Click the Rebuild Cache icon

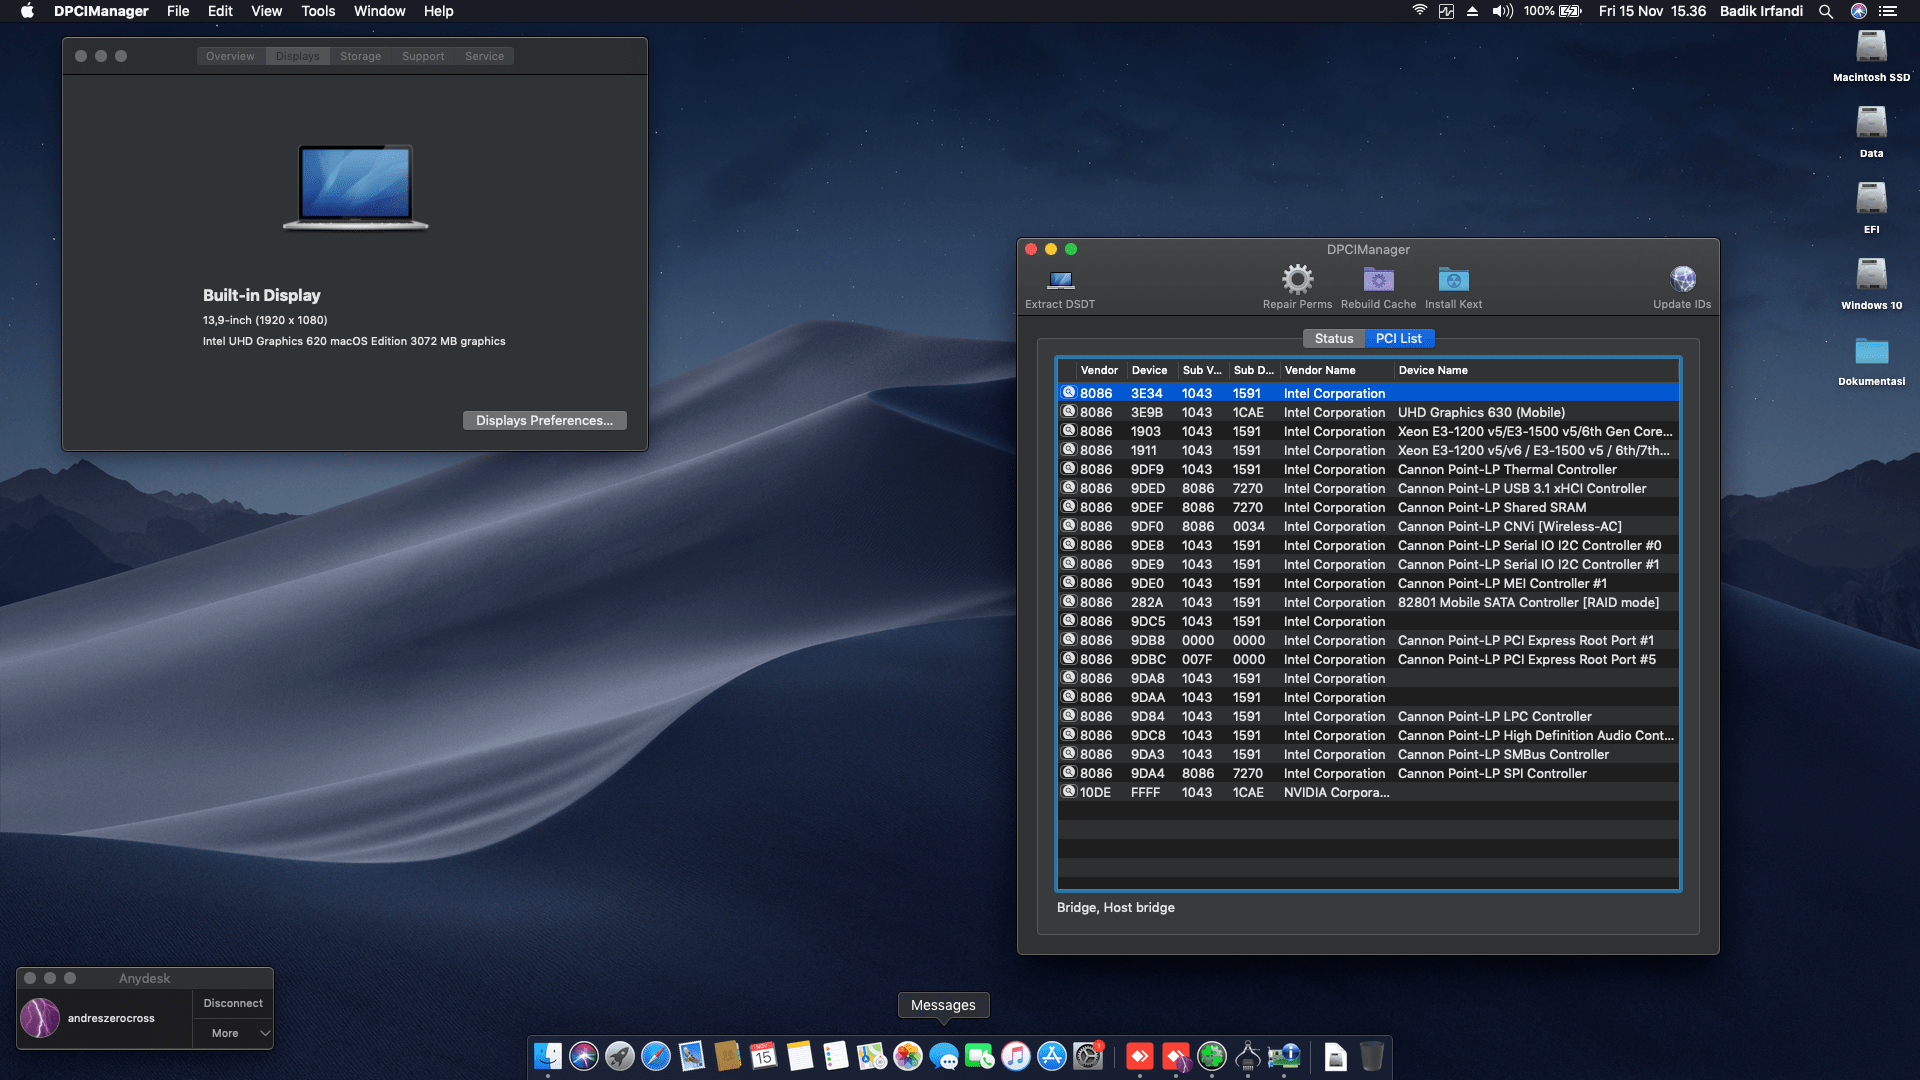(x=1378, y=282)
